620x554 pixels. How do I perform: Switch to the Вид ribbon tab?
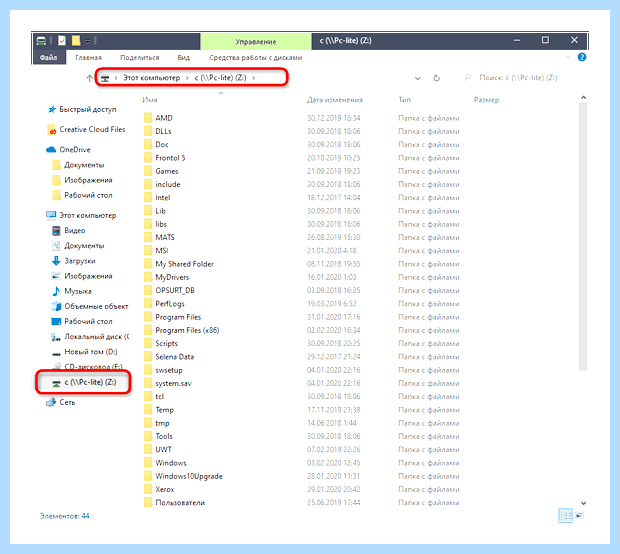183,58
